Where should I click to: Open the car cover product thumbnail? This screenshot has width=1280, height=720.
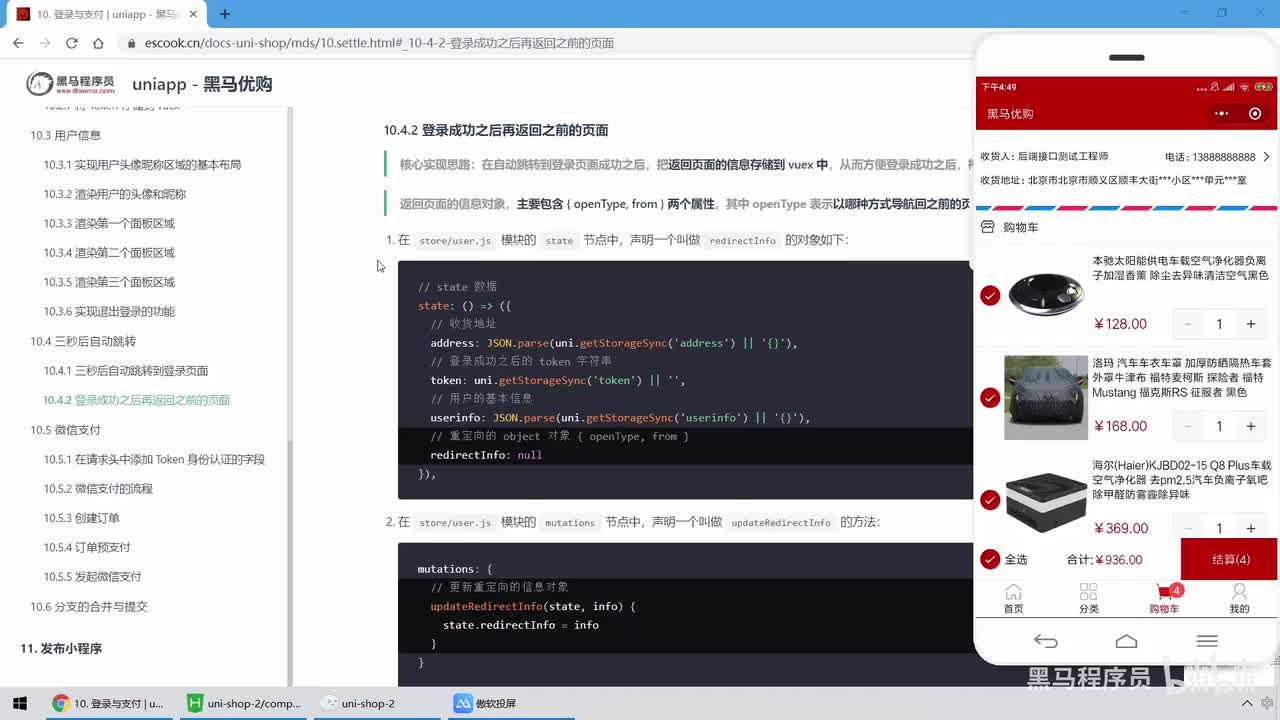pos(1046,398)
